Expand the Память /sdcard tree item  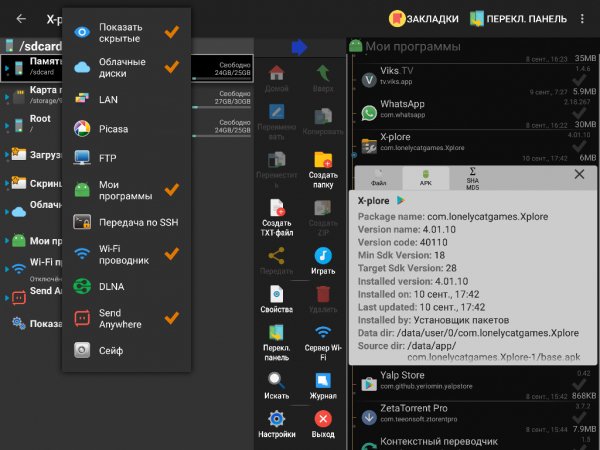coord(6,68)
